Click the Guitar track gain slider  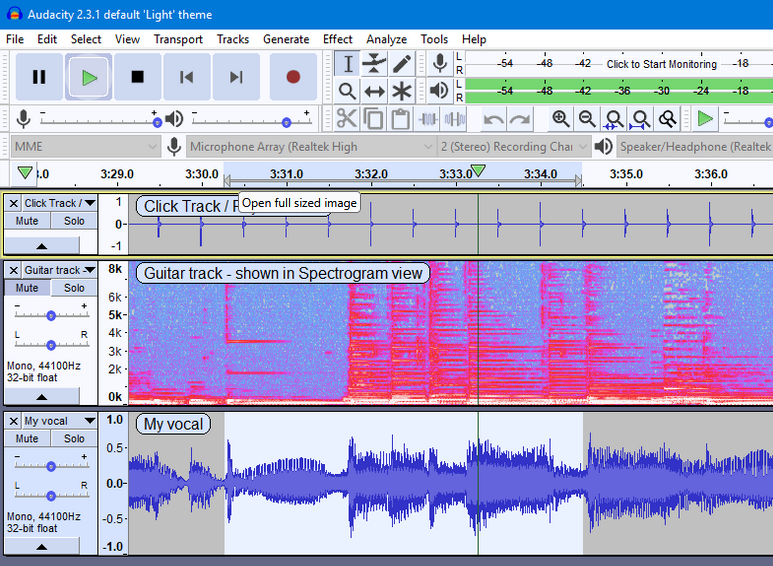tap(51, 313)
